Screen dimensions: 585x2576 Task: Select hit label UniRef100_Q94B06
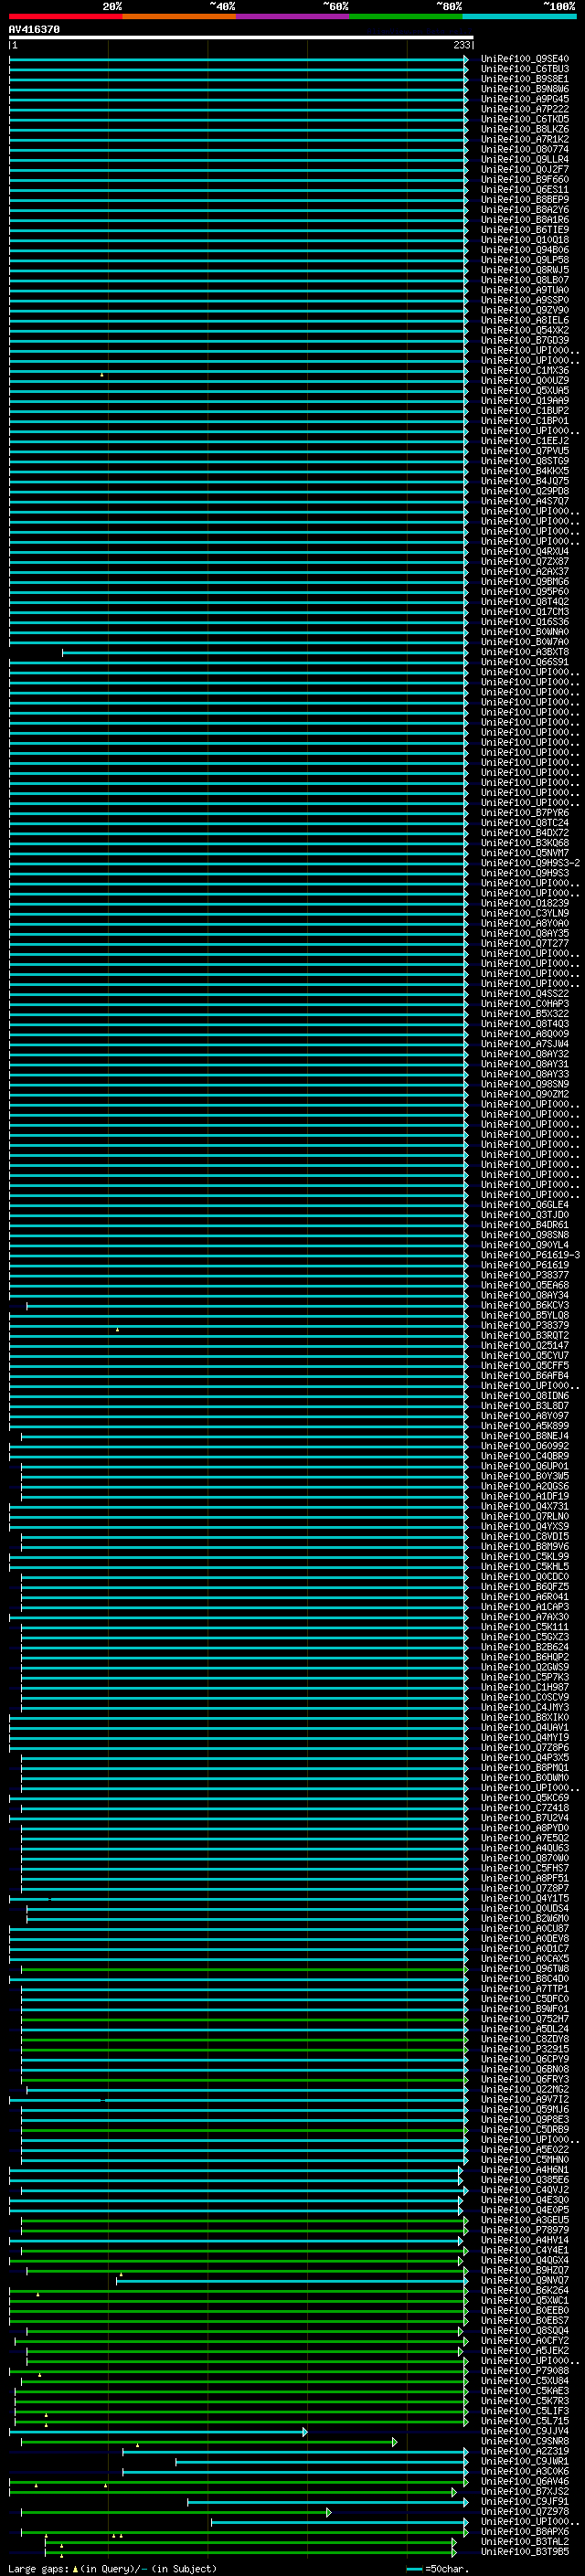(525, 250)
